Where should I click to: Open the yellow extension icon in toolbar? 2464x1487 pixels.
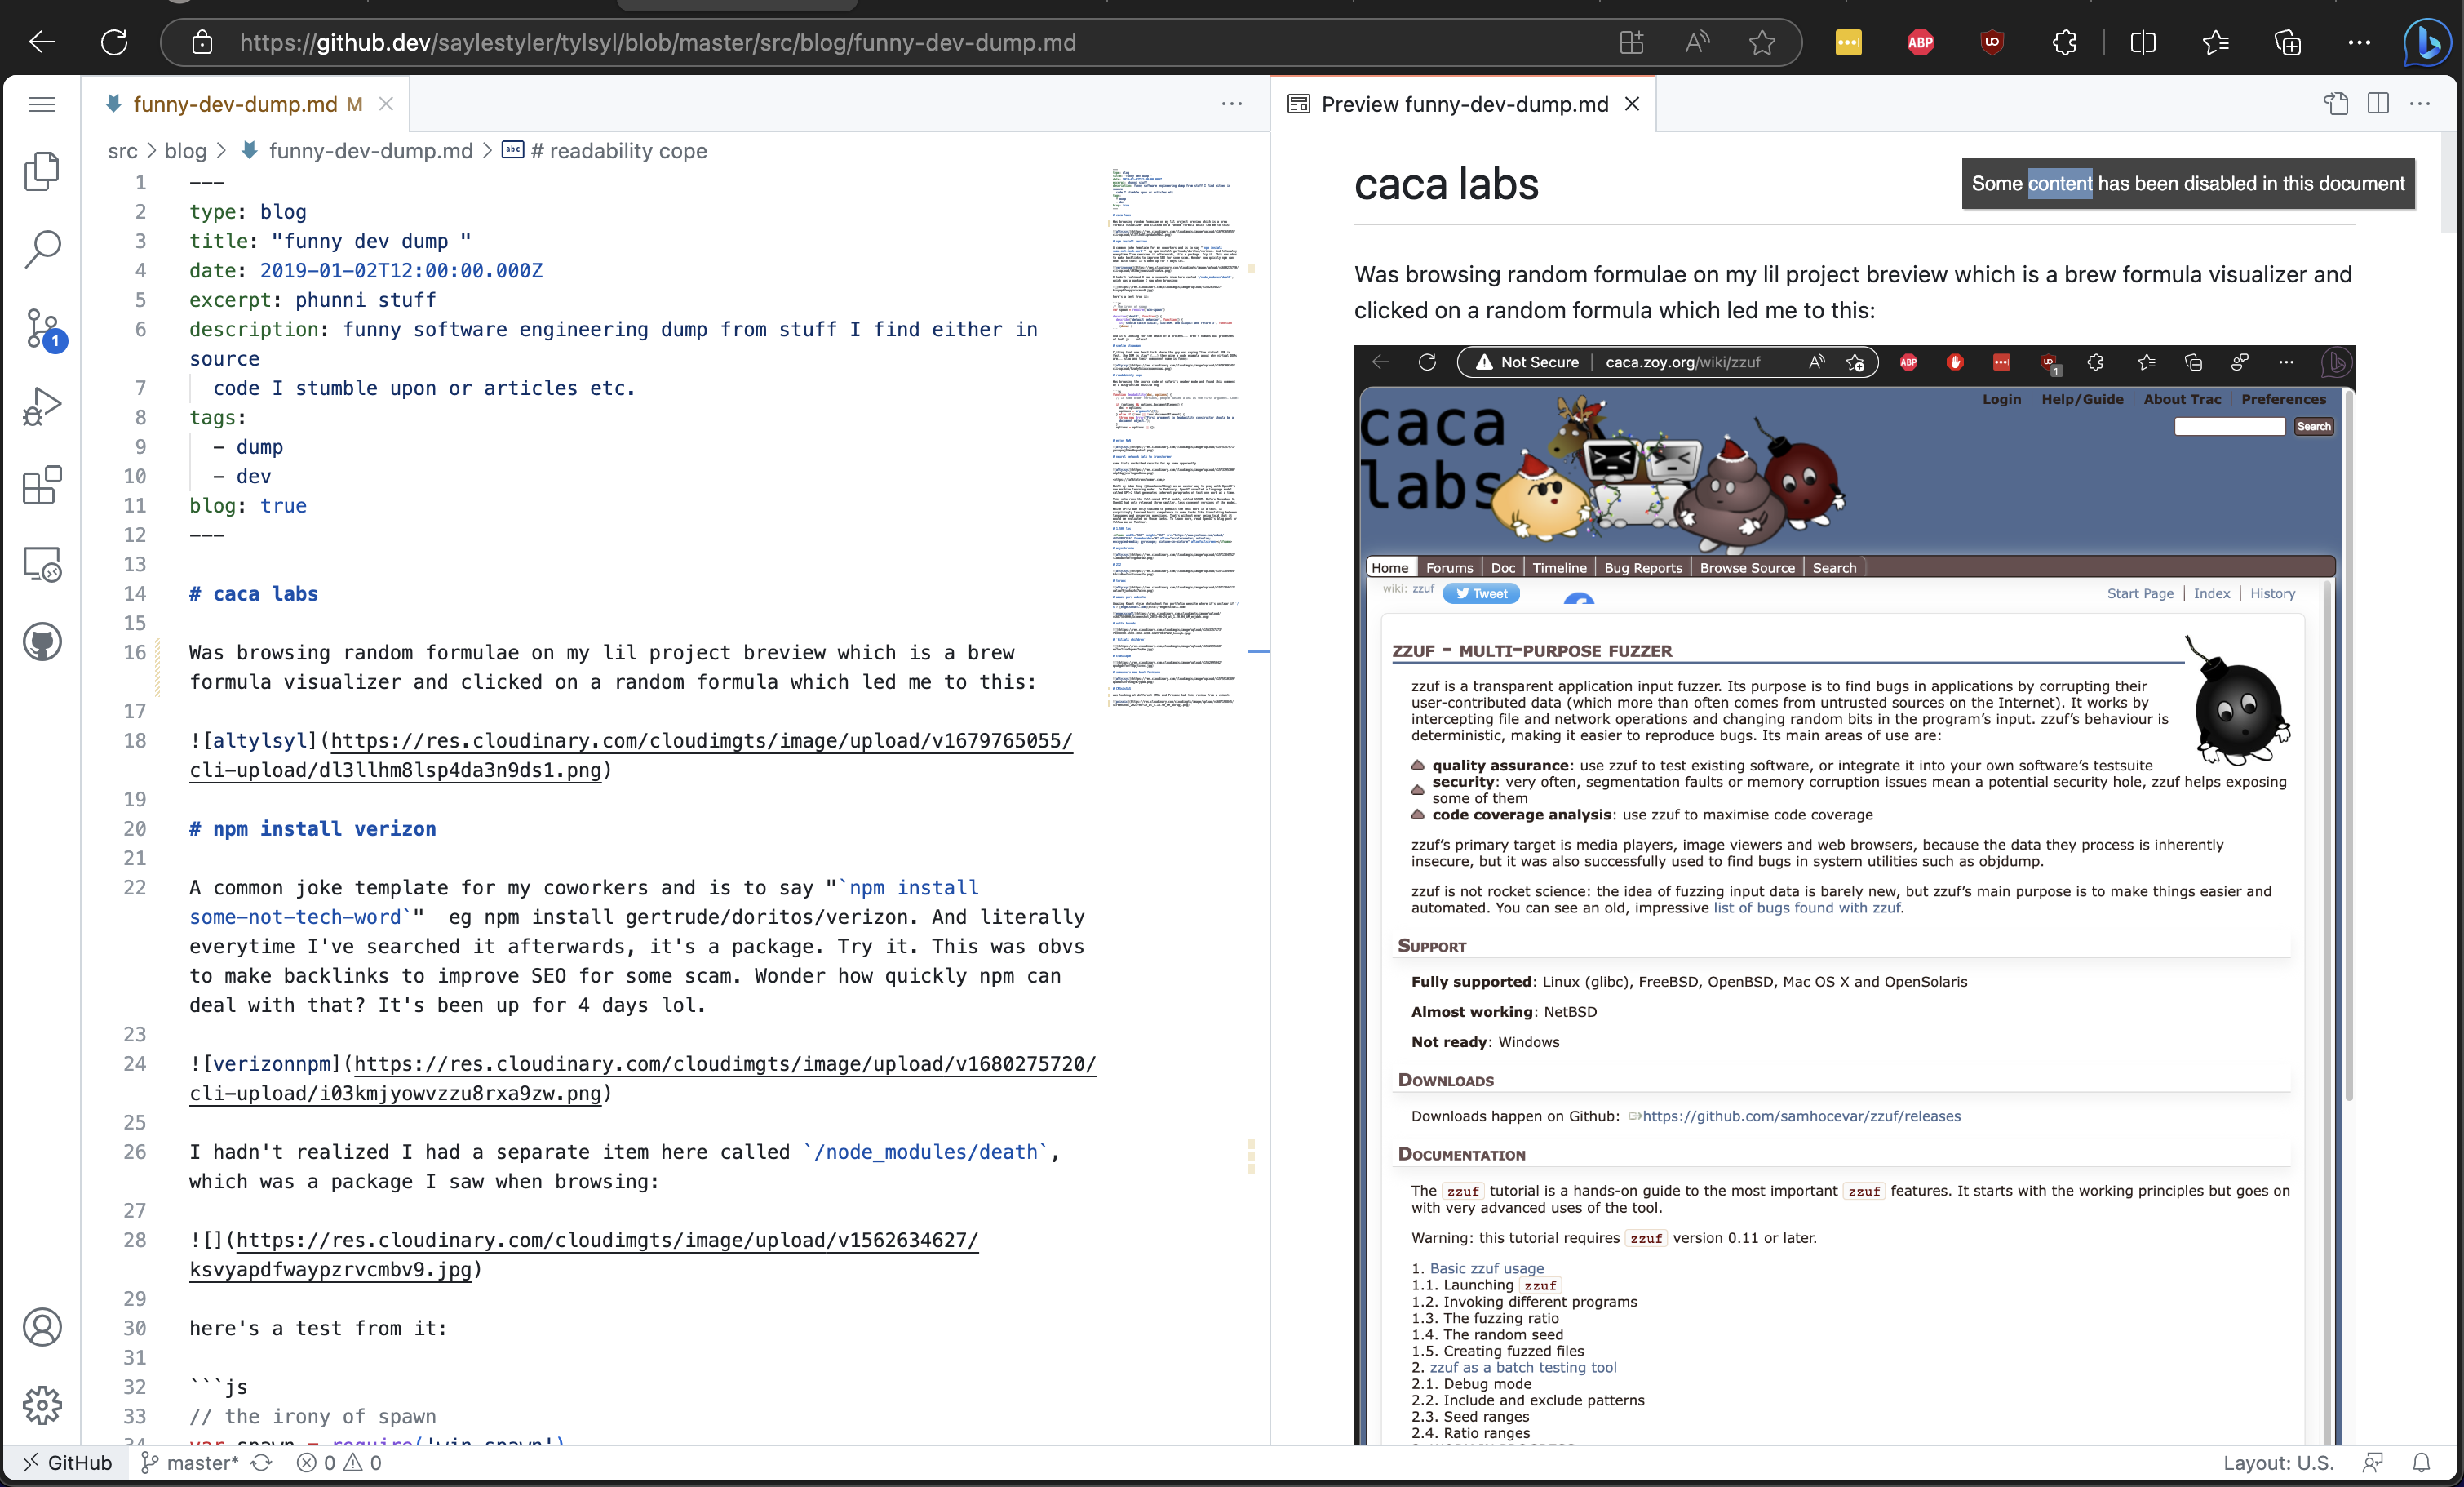point(1848,42)
